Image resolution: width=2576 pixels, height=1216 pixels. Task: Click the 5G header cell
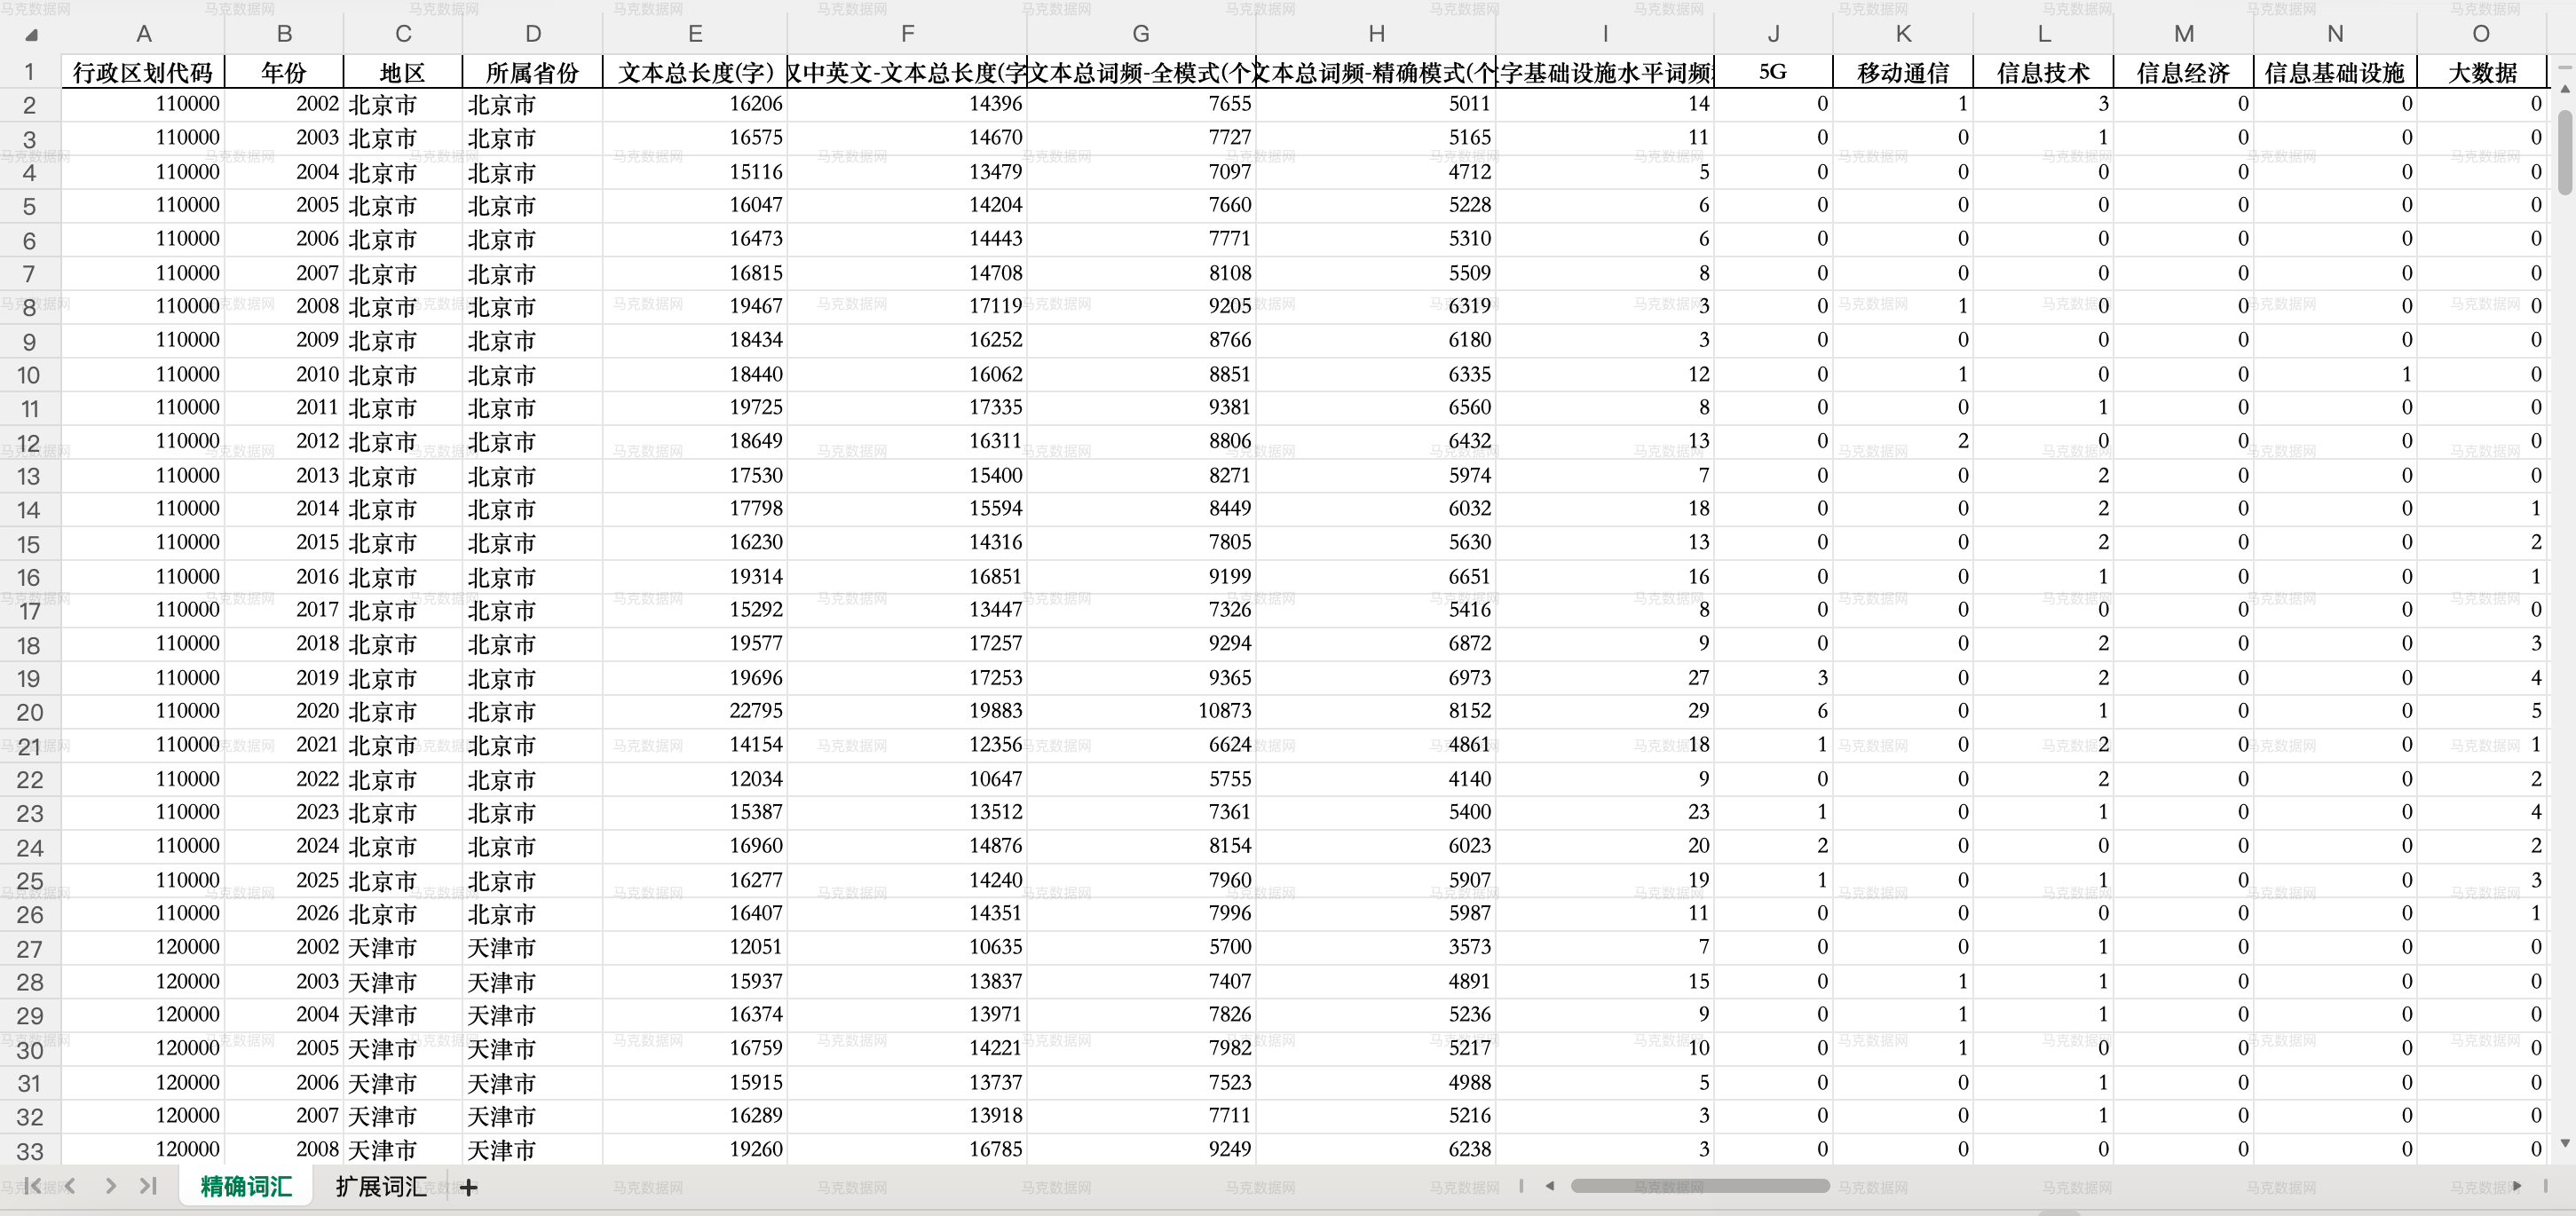1773,72
